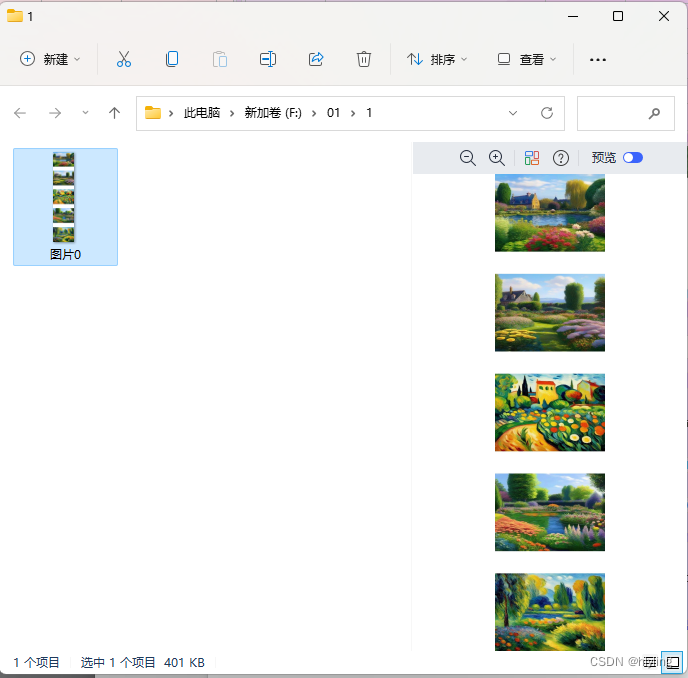Click the search input box
The image size is (688, 678).
pos(626,113)
